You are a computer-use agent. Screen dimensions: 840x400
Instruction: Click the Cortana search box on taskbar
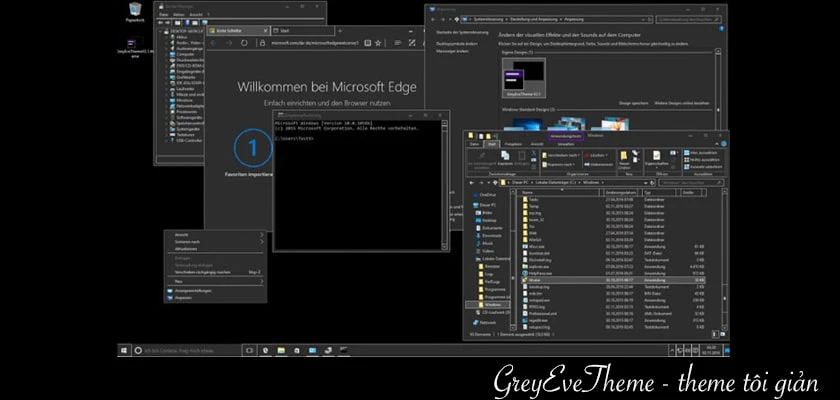186,350
